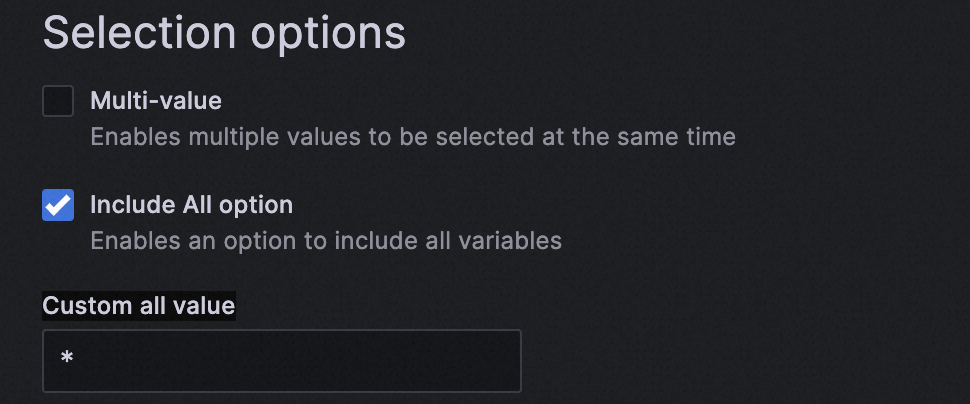Image resolution: width=970 pixels, height=404 pixels.
Task: Click the empty square beside Multi-value
Action: (58, 101)
